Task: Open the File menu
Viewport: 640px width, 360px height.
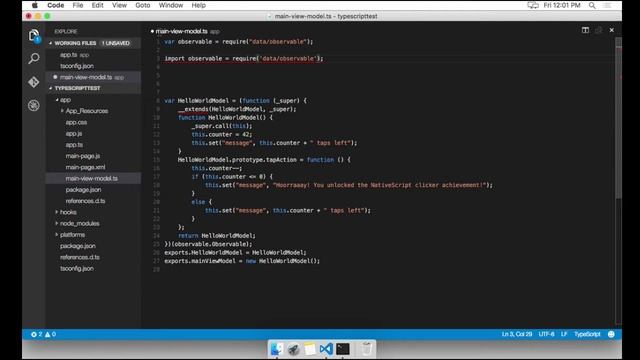Action: [78, 5]
